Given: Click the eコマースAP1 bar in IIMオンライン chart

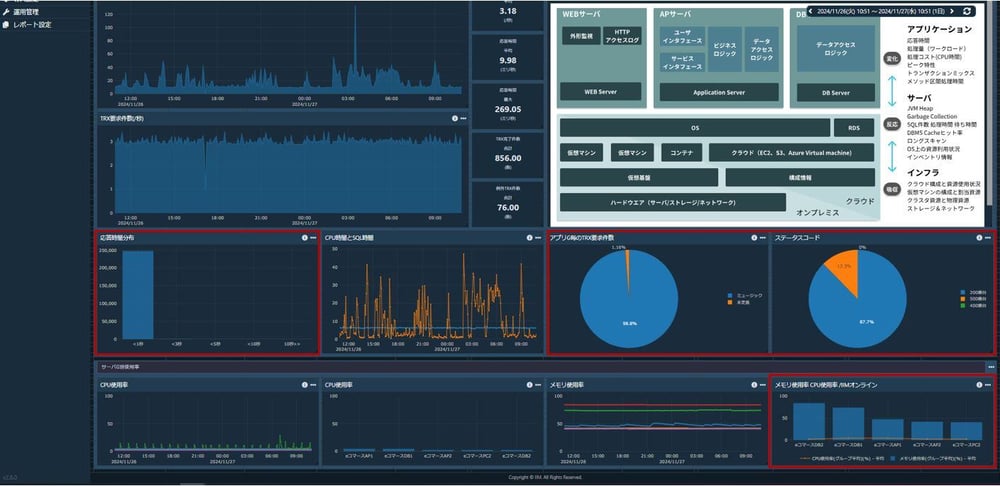Looking at the screenshot, I should (888, 429).
